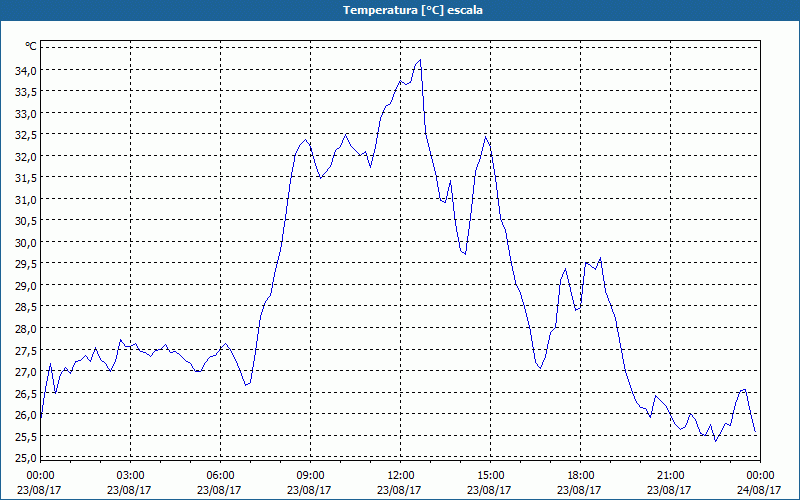The image size is (800, 500).
Task: Click the 24/08/17 date label
Action: (x=759, y=490)
